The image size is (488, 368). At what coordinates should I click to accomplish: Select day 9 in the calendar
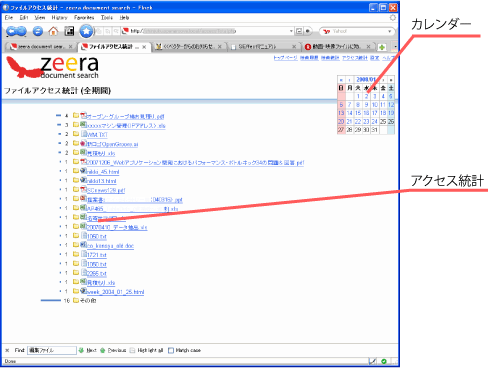[x=366, y=105]
